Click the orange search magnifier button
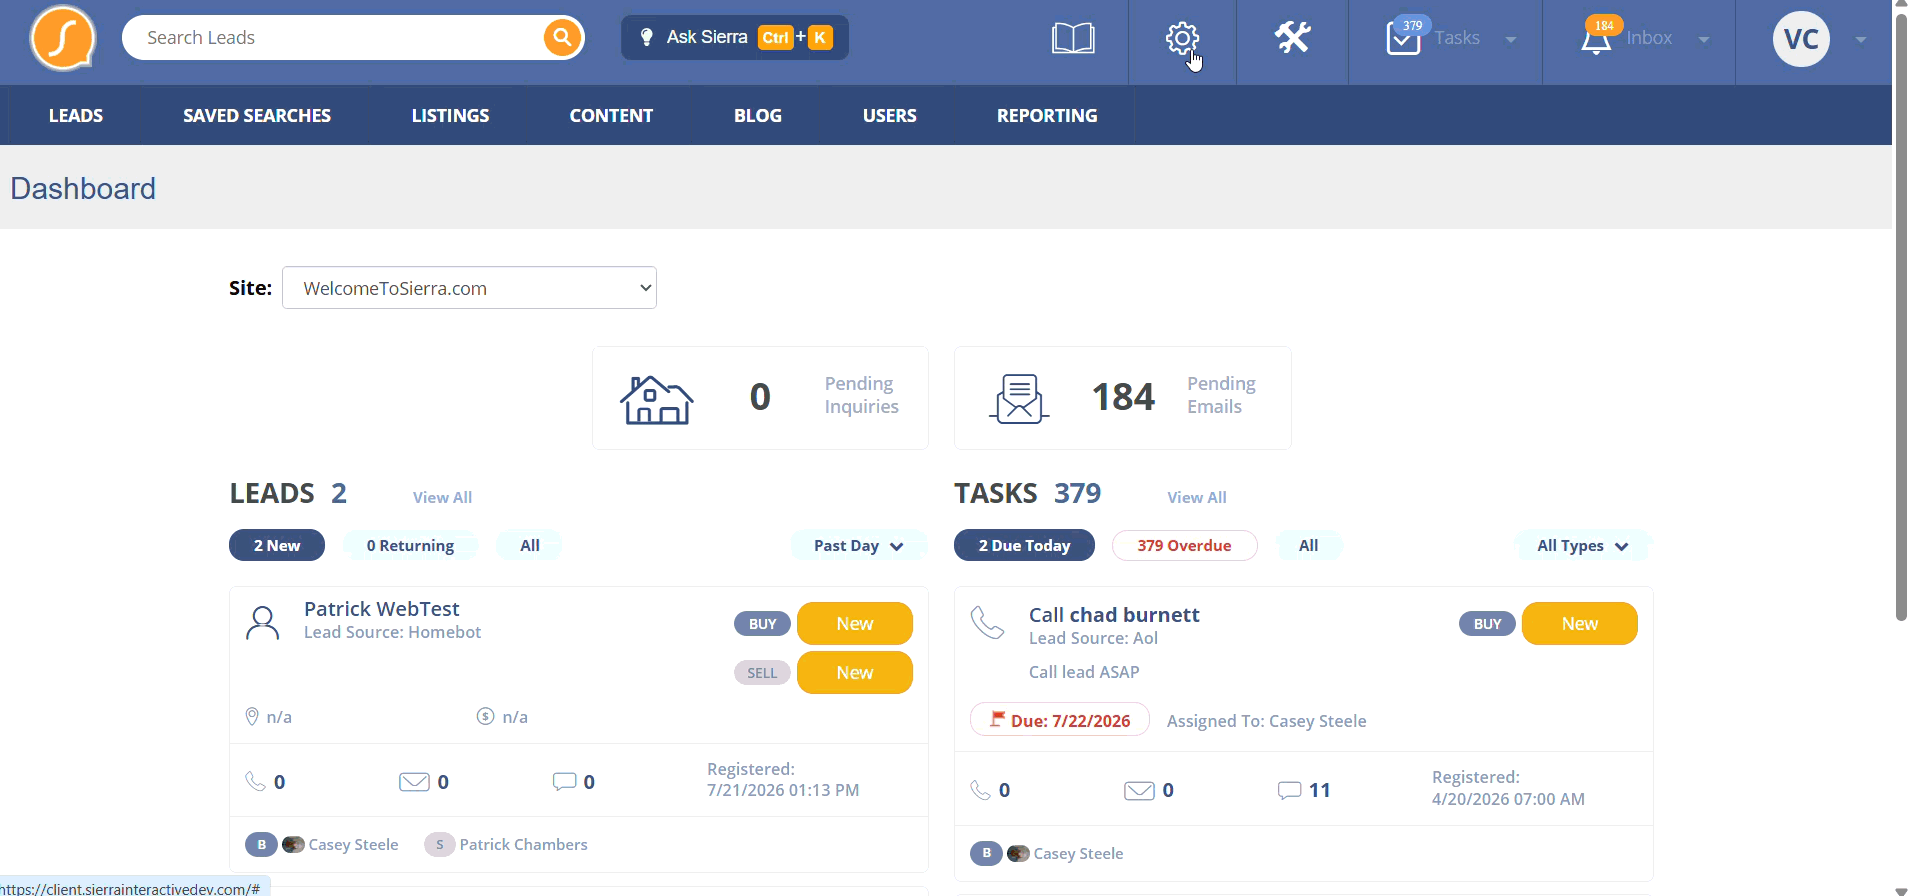This screenshot has height=896, width=1910. (x=562, y=38)
